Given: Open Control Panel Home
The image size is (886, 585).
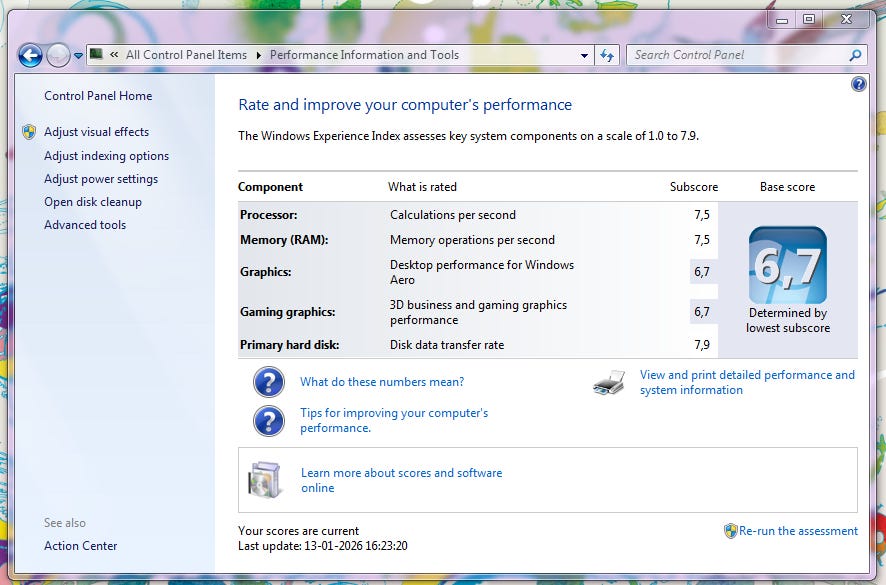Looking at the screenshot, I should 98,96.
